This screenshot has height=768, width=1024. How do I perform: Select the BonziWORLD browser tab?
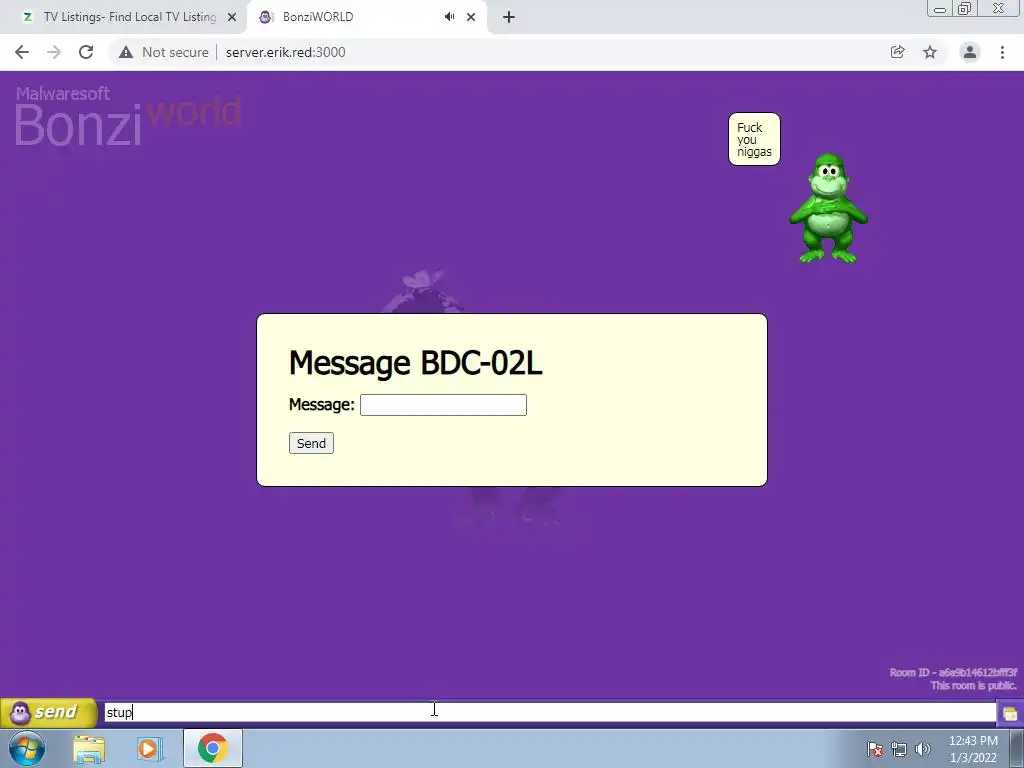[x=366, y=17]
